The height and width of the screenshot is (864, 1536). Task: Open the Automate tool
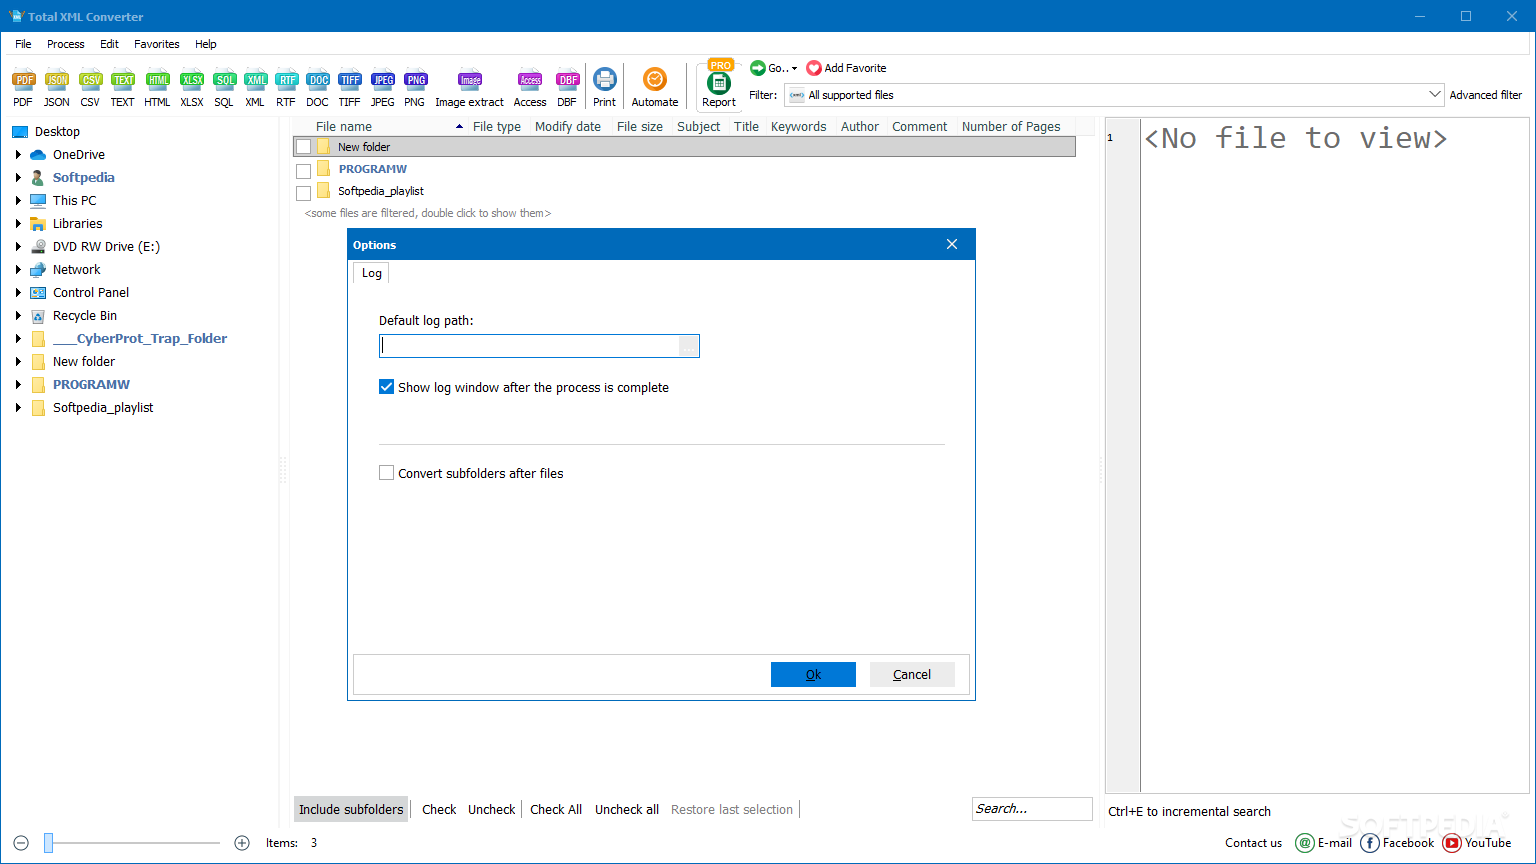pyautogui.click(x=655, y=80)
